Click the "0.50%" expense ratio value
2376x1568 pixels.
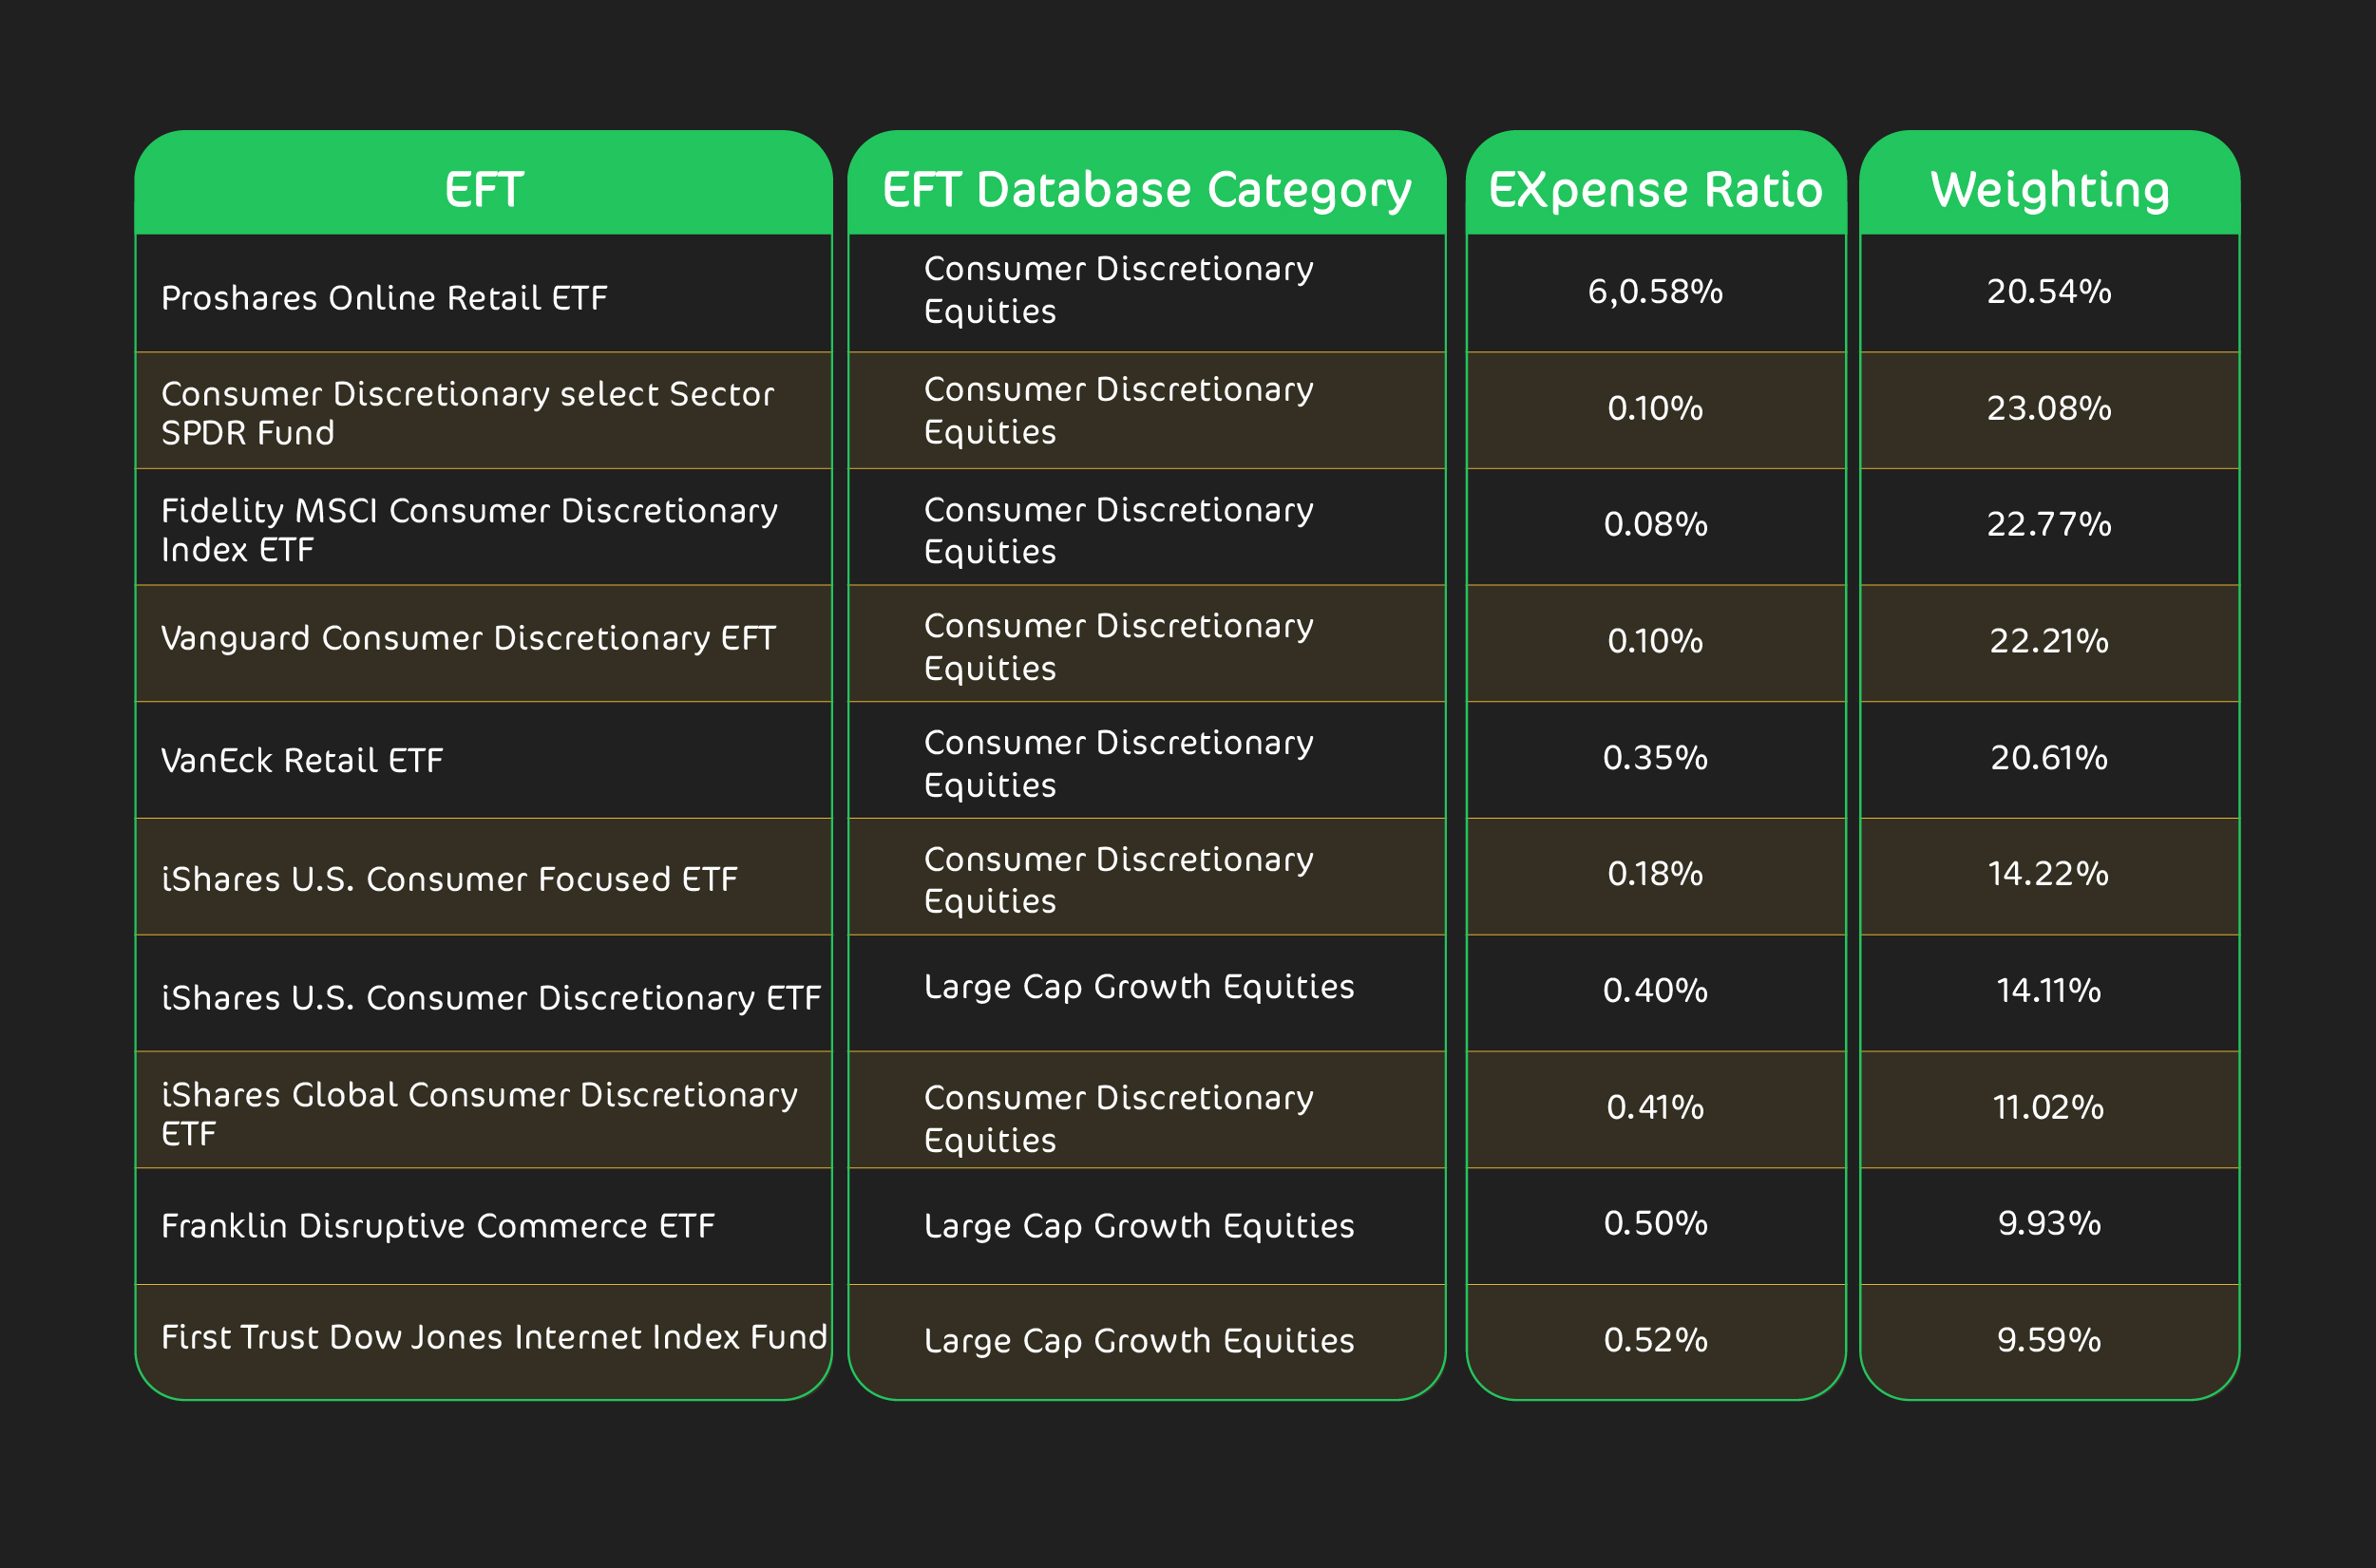coord(1655,1224)
